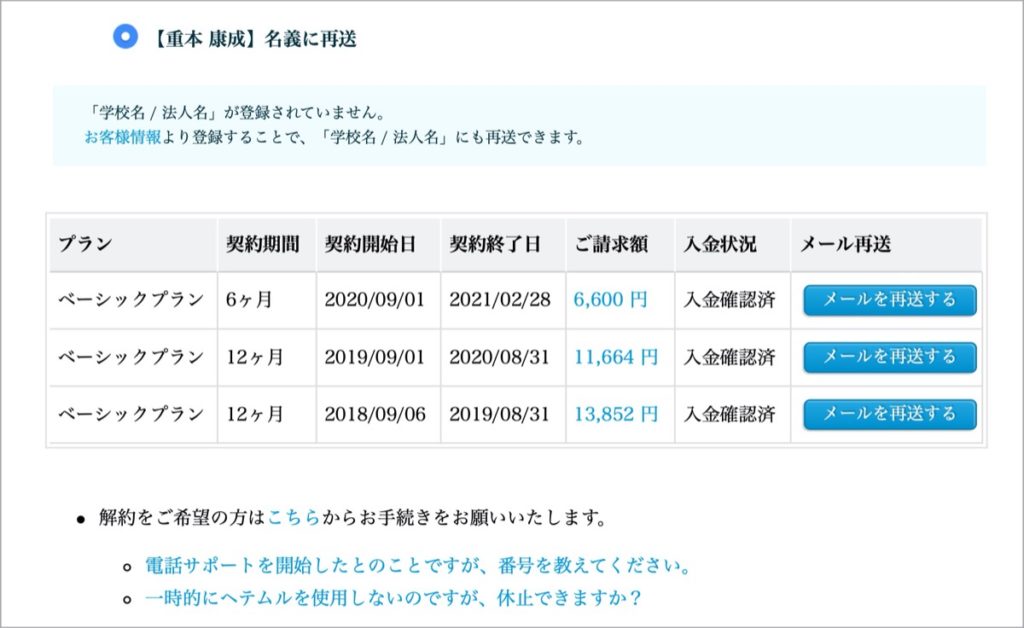Viewport: 1024px width, 628px height.
Task: Follow the こちら cancellation link
Action: [x=294, y=518]
